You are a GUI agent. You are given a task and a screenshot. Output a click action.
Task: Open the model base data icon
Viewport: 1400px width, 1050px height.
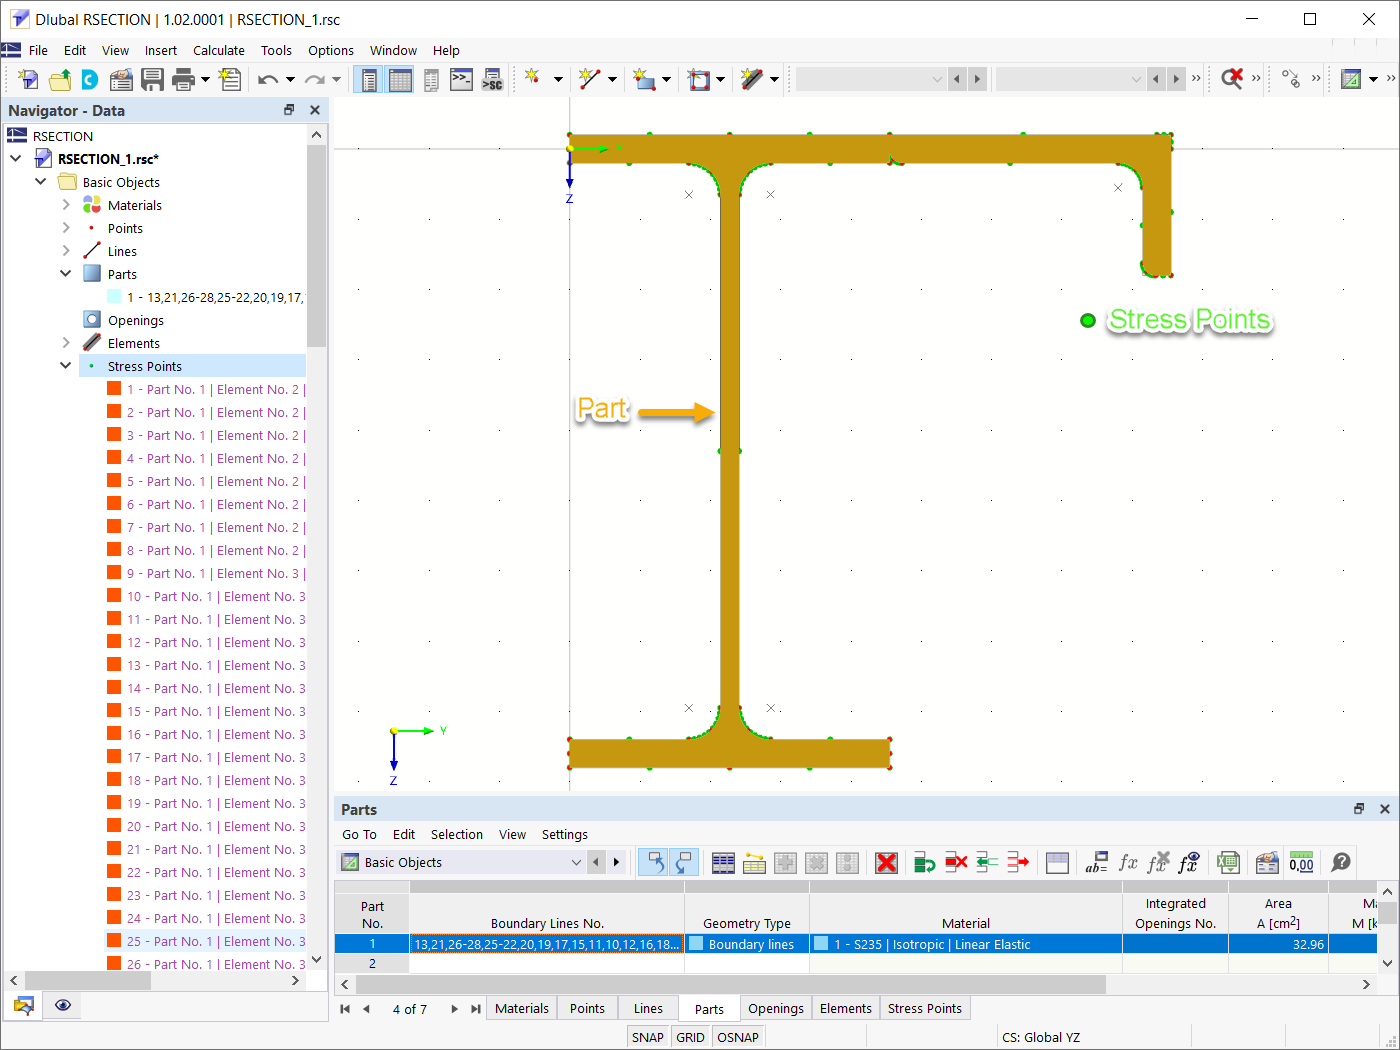click(121, 79)
